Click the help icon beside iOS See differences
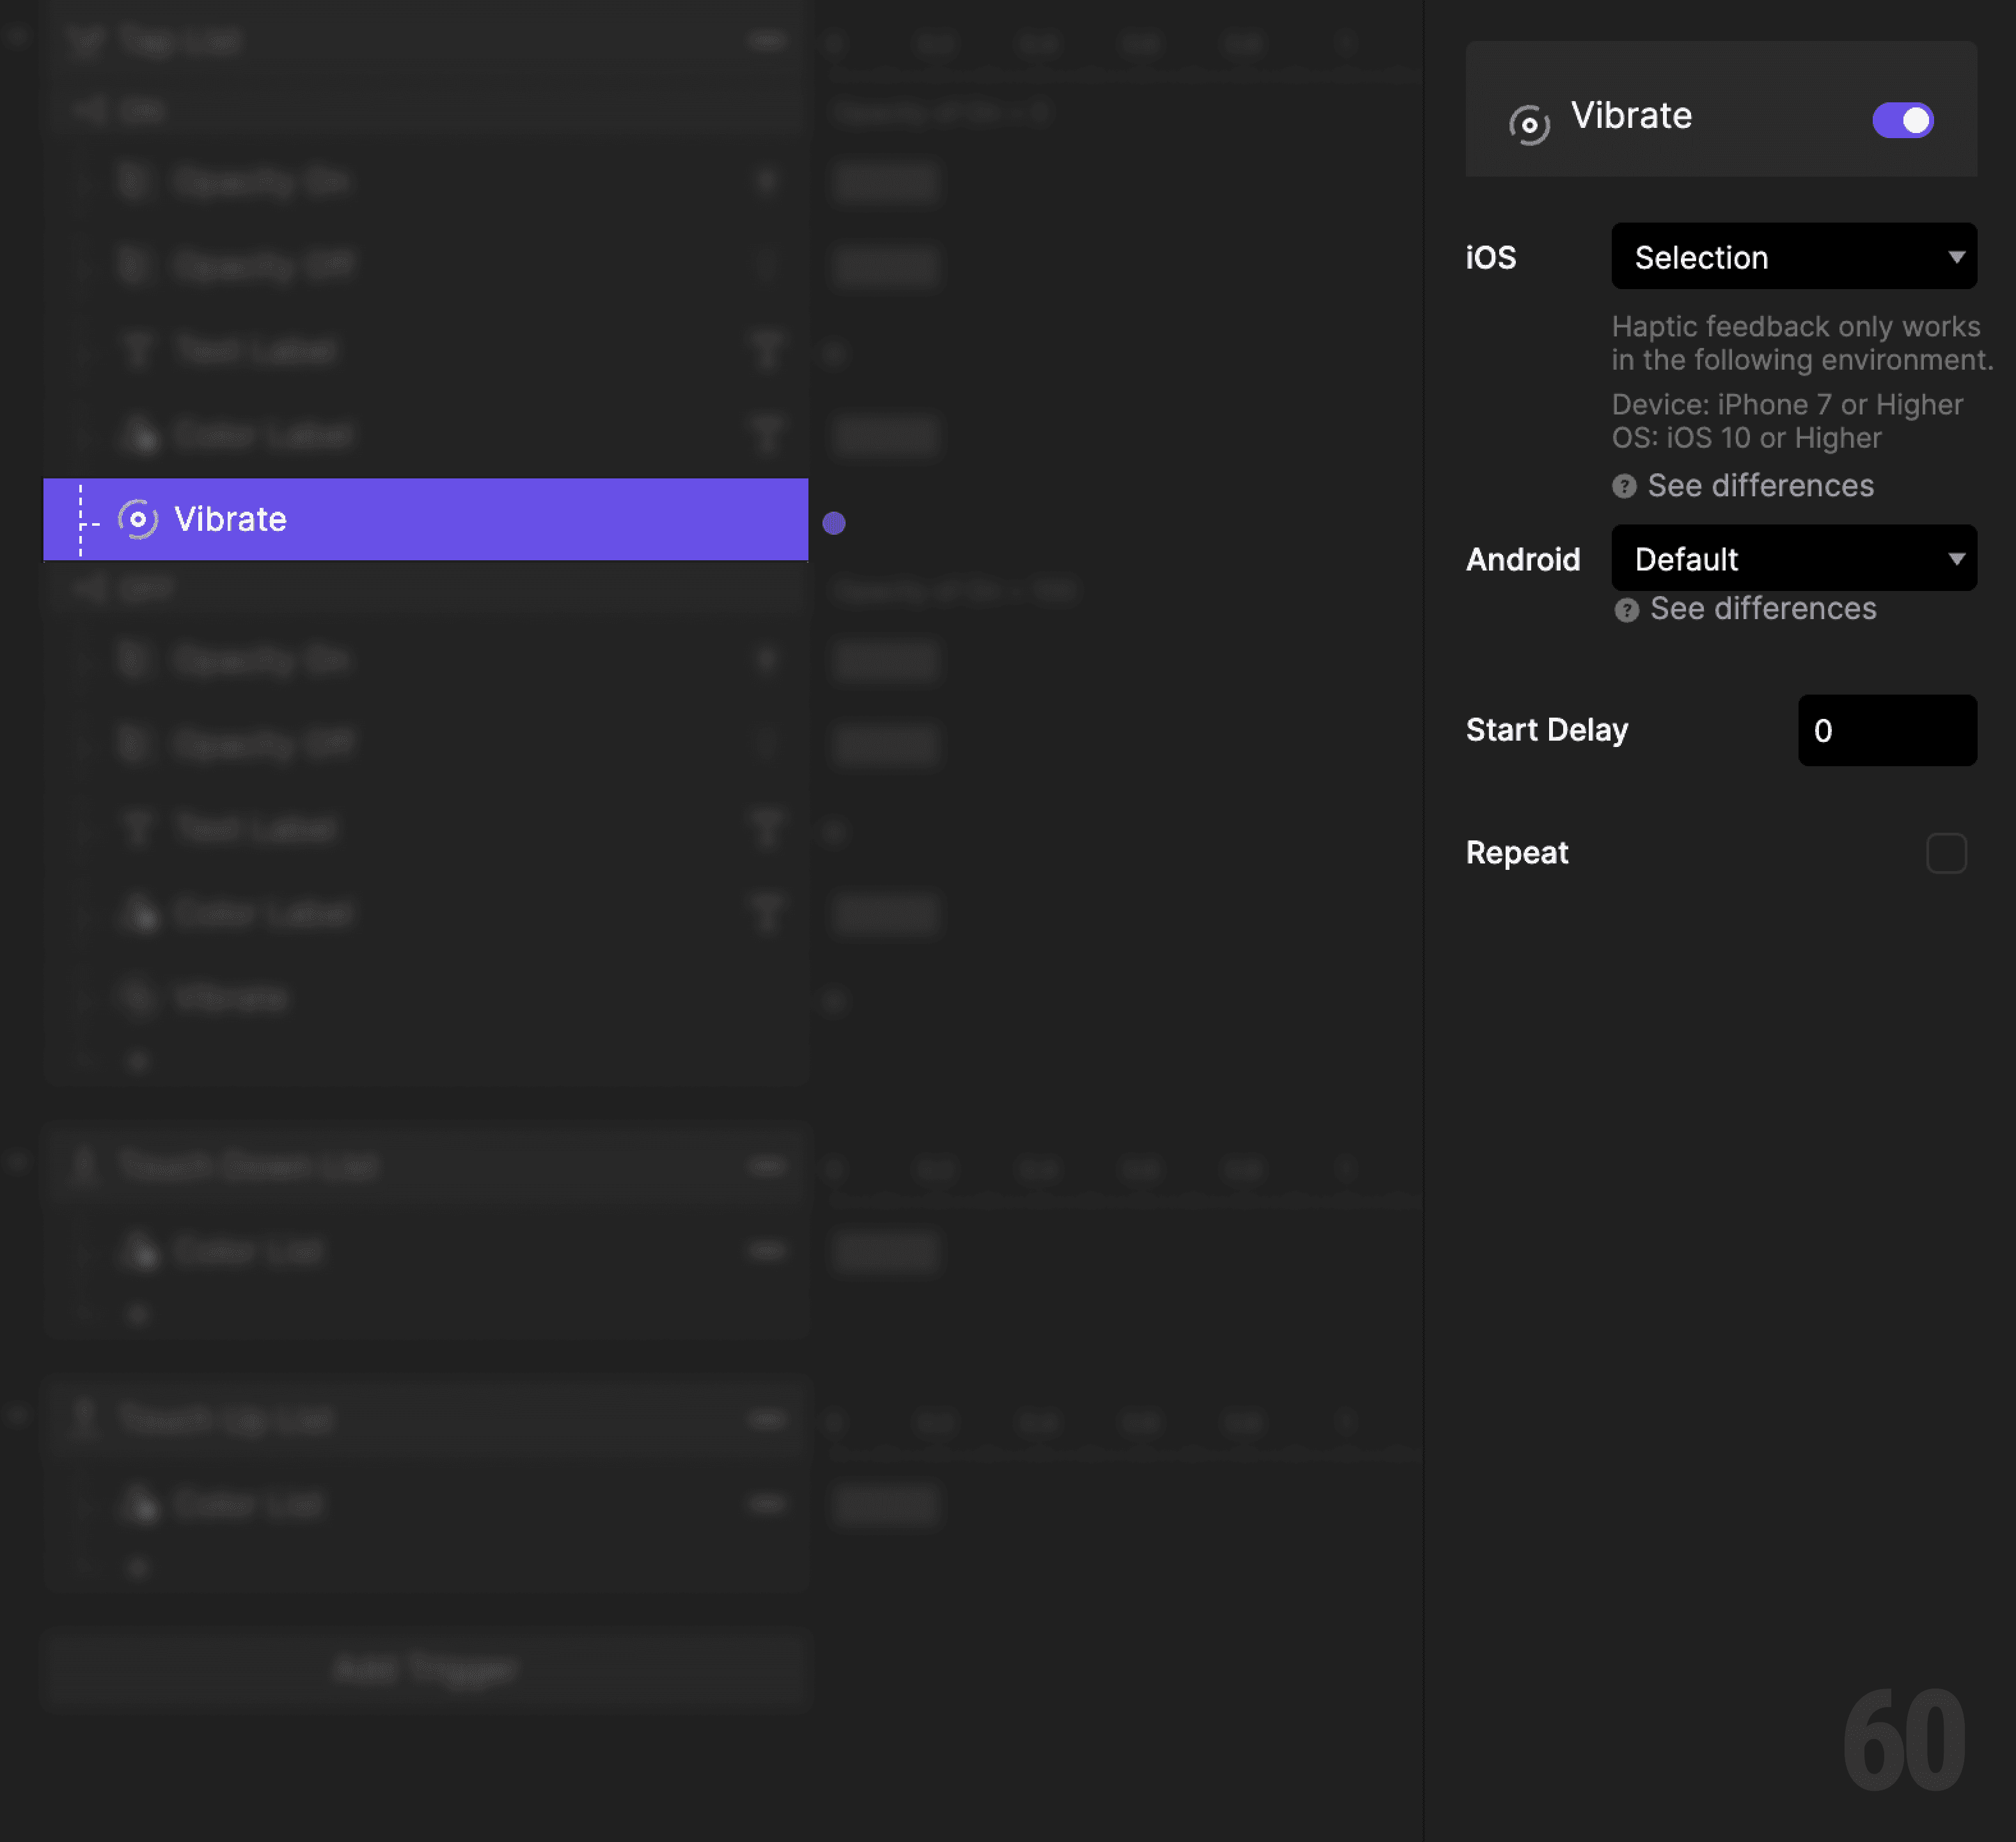2016x1842 pixels. 1625,486
